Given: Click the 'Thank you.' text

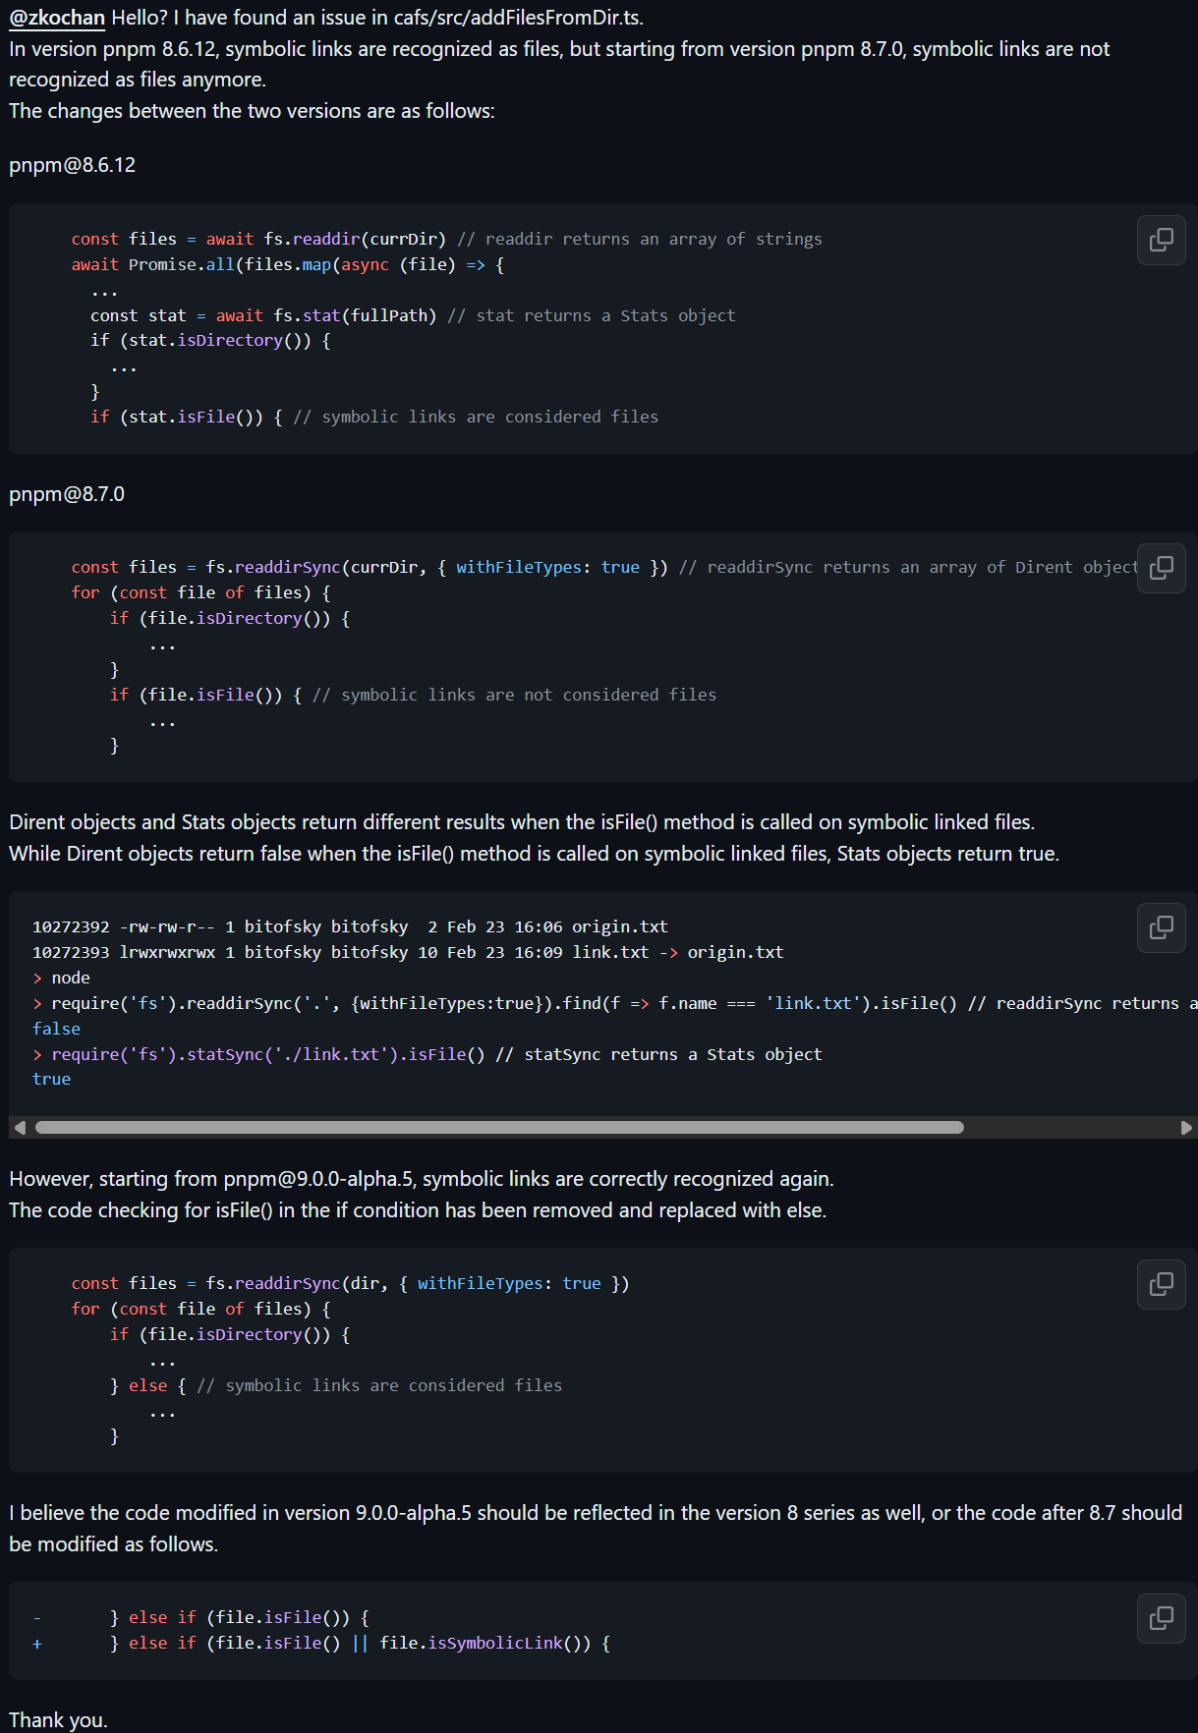Looking at the screenshot, I should [x=58, y=1720].
